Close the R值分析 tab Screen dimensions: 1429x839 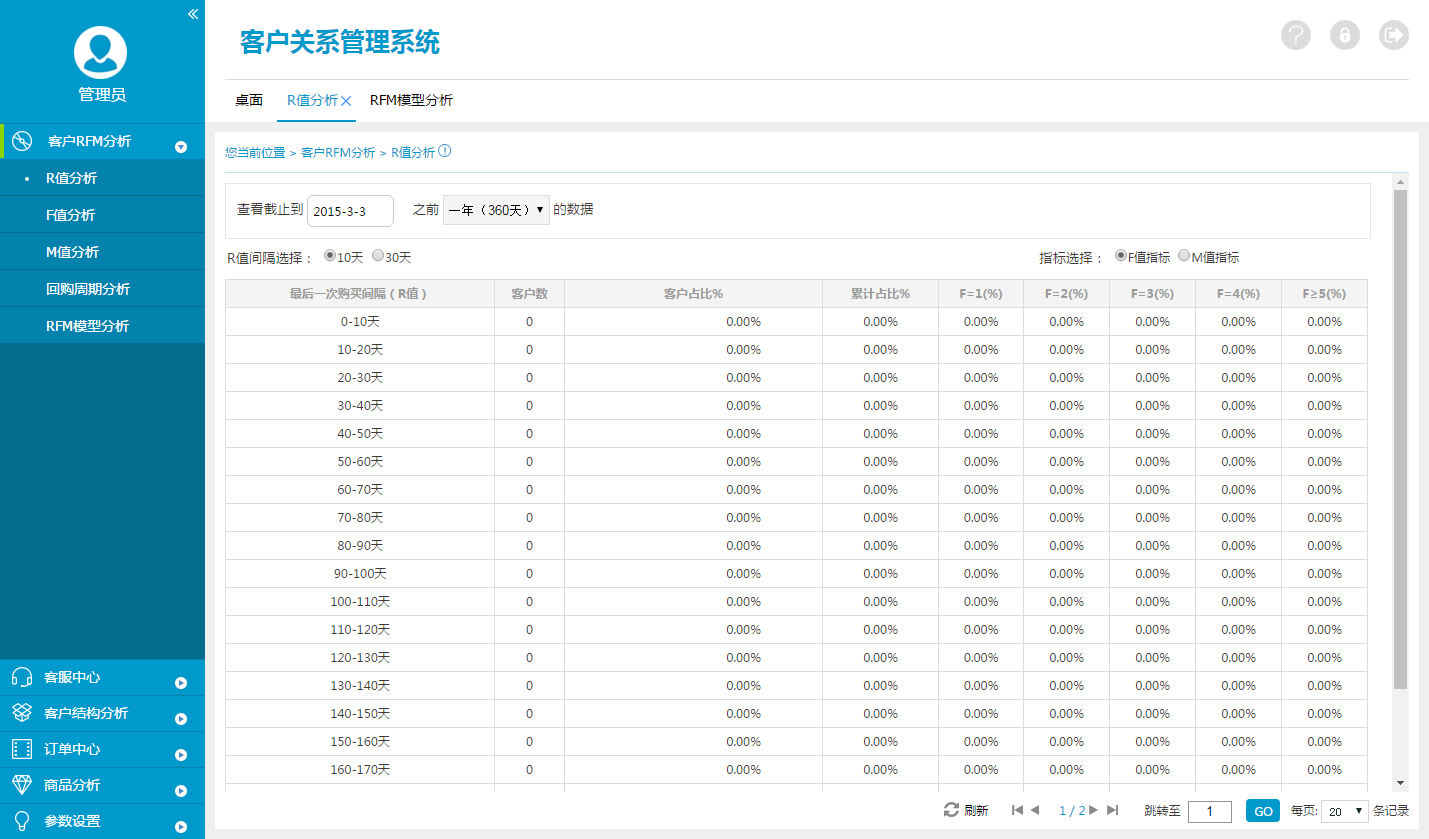pos(346,101)
